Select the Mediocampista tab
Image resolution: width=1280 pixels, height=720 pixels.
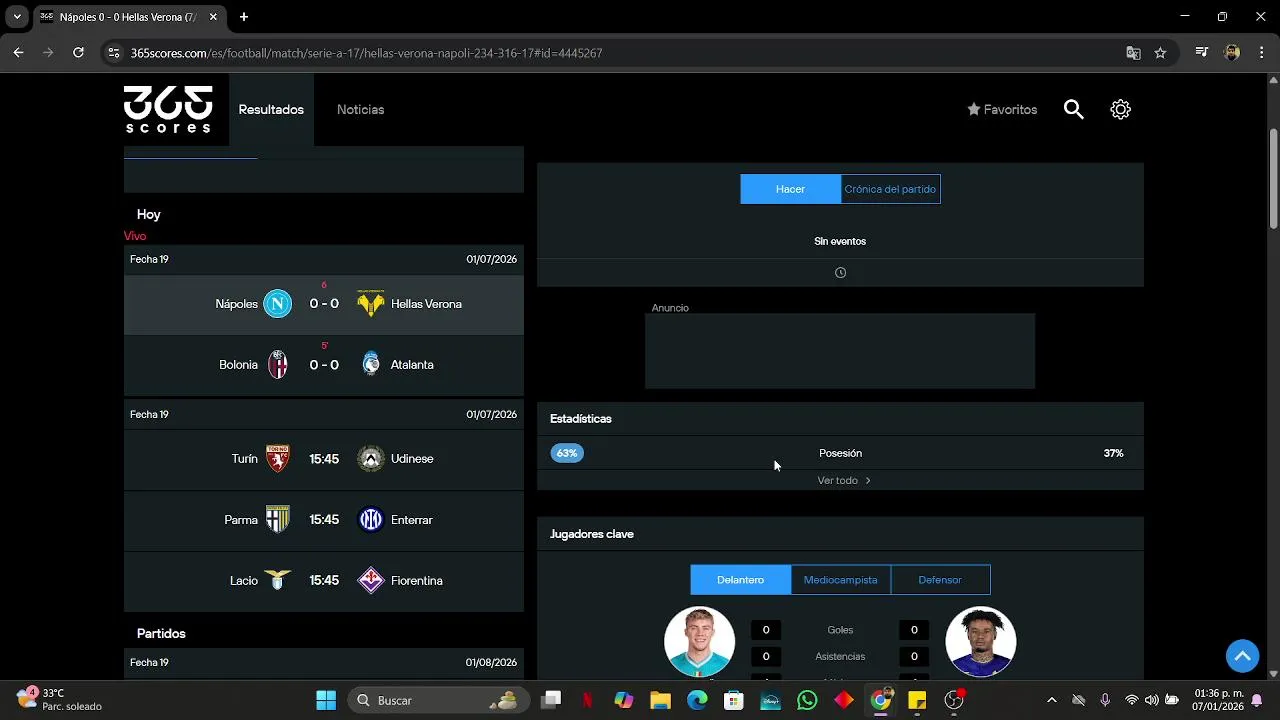(x=840, y=580)
